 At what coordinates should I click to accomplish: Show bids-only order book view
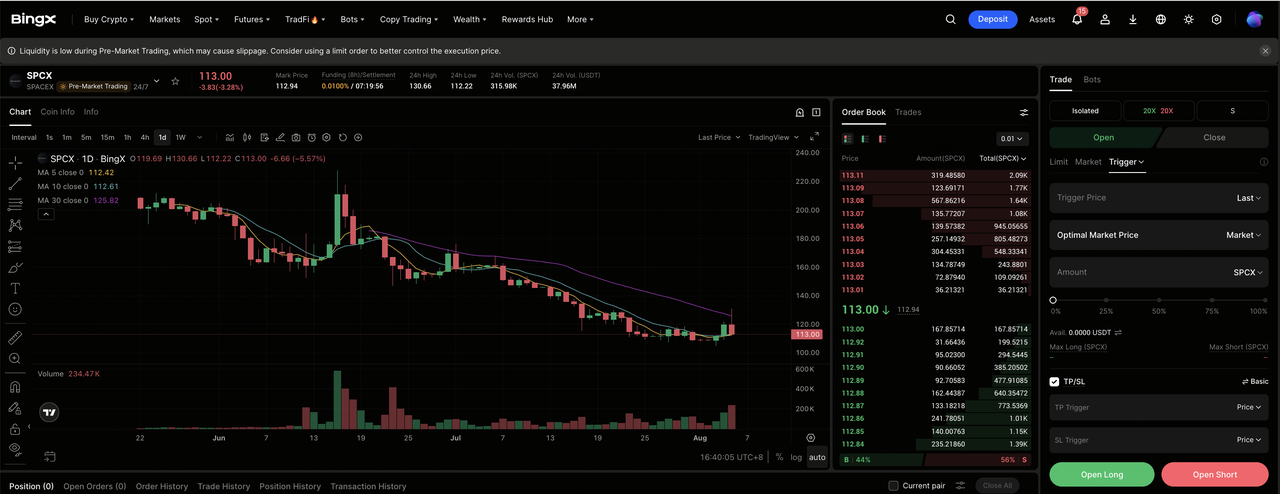[x=864, y=139]
